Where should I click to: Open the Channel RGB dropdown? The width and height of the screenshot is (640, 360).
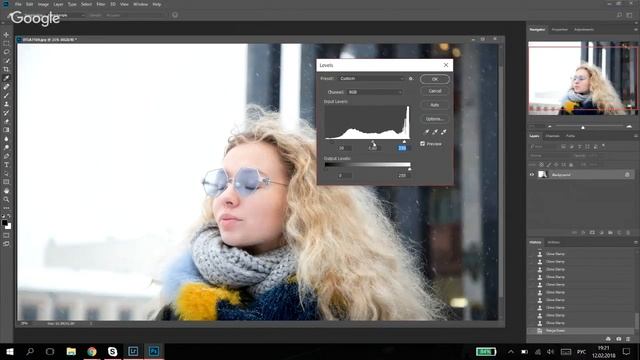tap(375, 92)
